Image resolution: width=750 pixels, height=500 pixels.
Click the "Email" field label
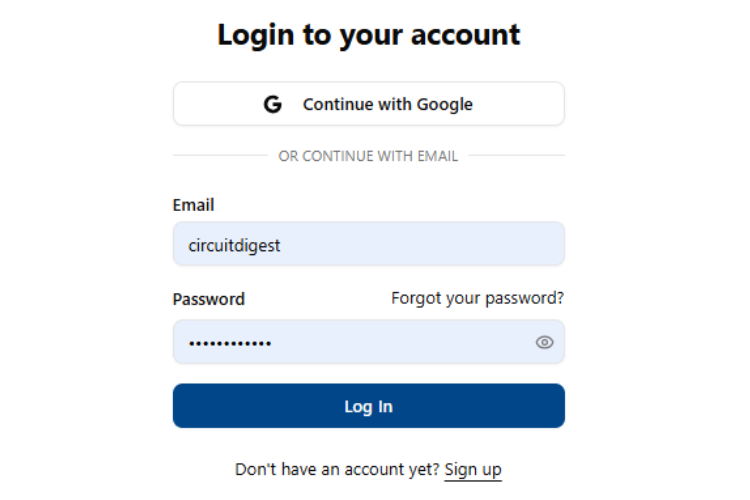(193, 205)
